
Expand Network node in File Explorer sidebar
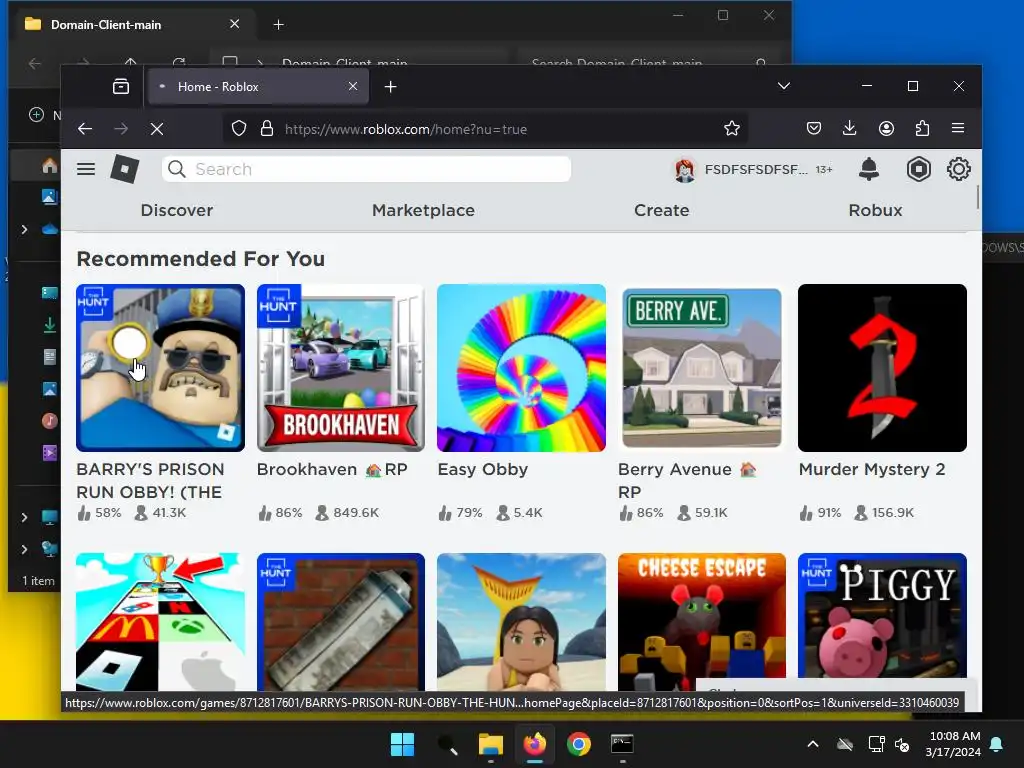pyautogui.click(x=24, y=549)
